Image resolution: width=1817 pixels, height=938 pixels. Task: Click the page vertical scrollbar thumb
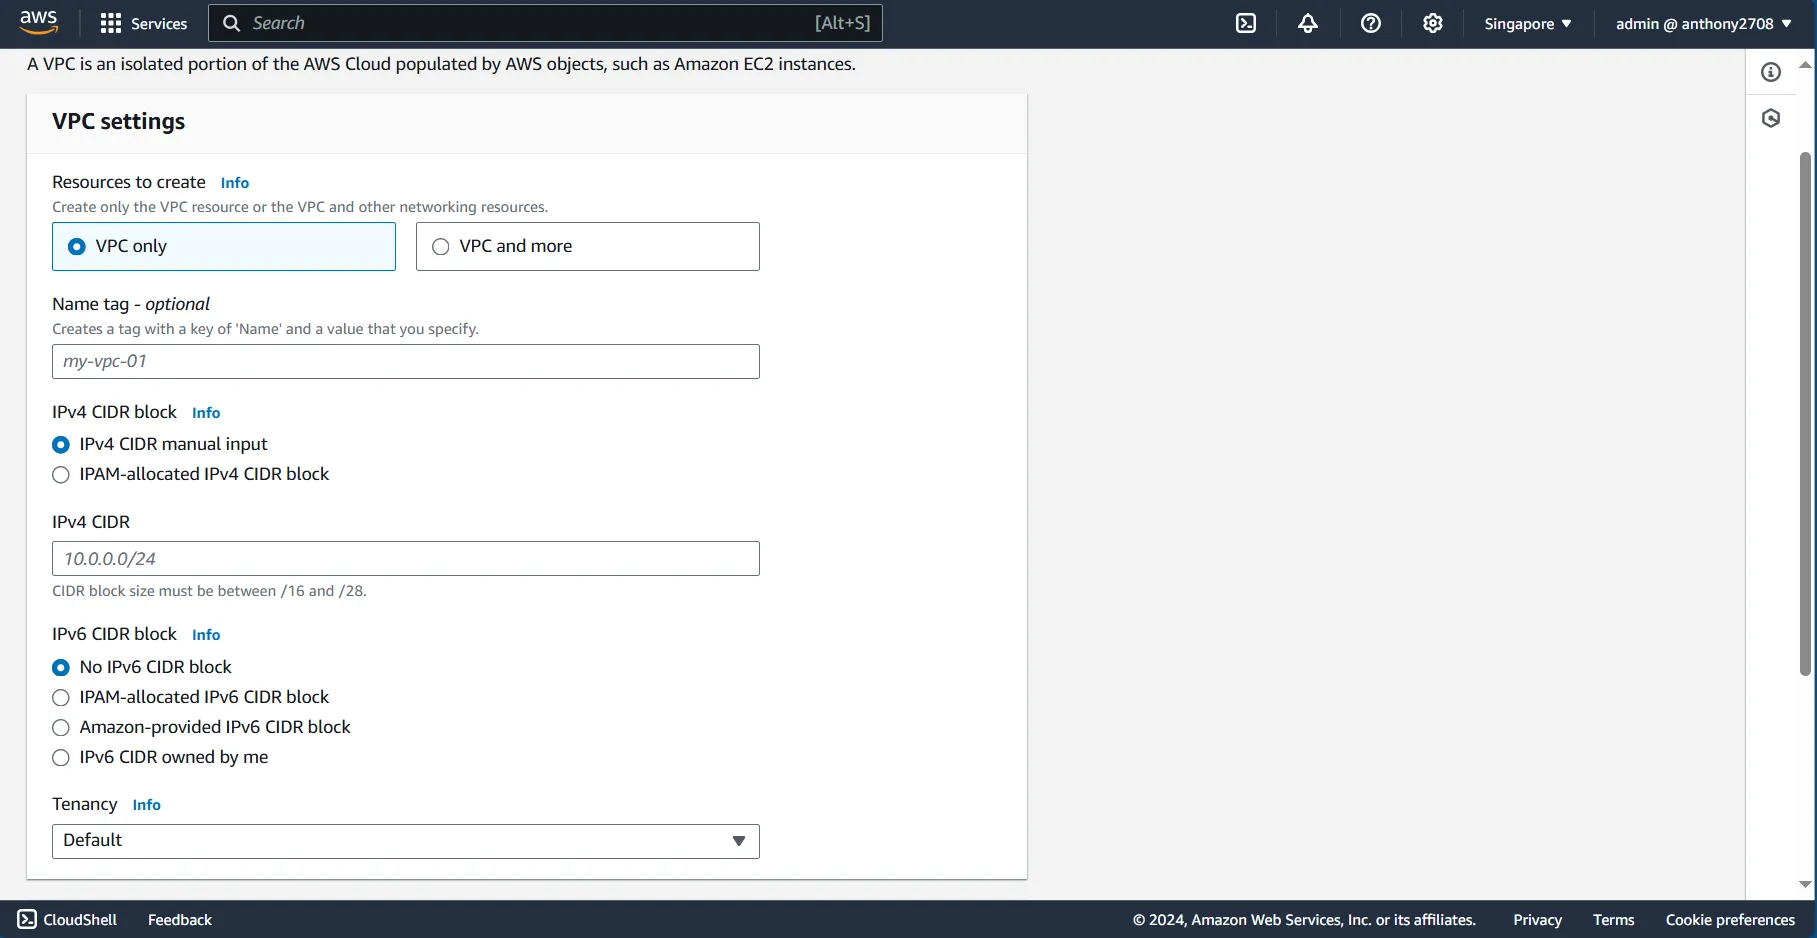1805,414
